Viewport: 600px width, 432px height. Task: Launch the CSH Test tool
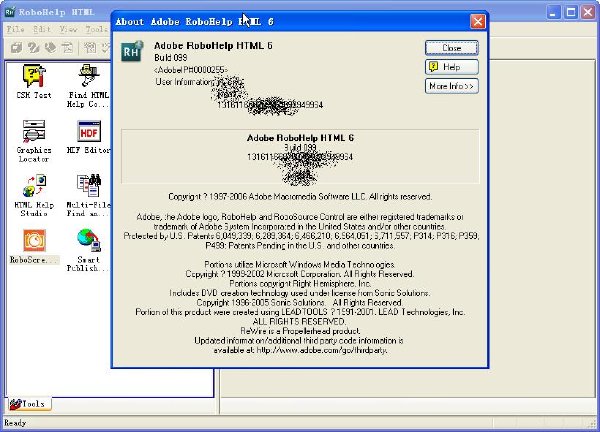(x=34, y=81)
